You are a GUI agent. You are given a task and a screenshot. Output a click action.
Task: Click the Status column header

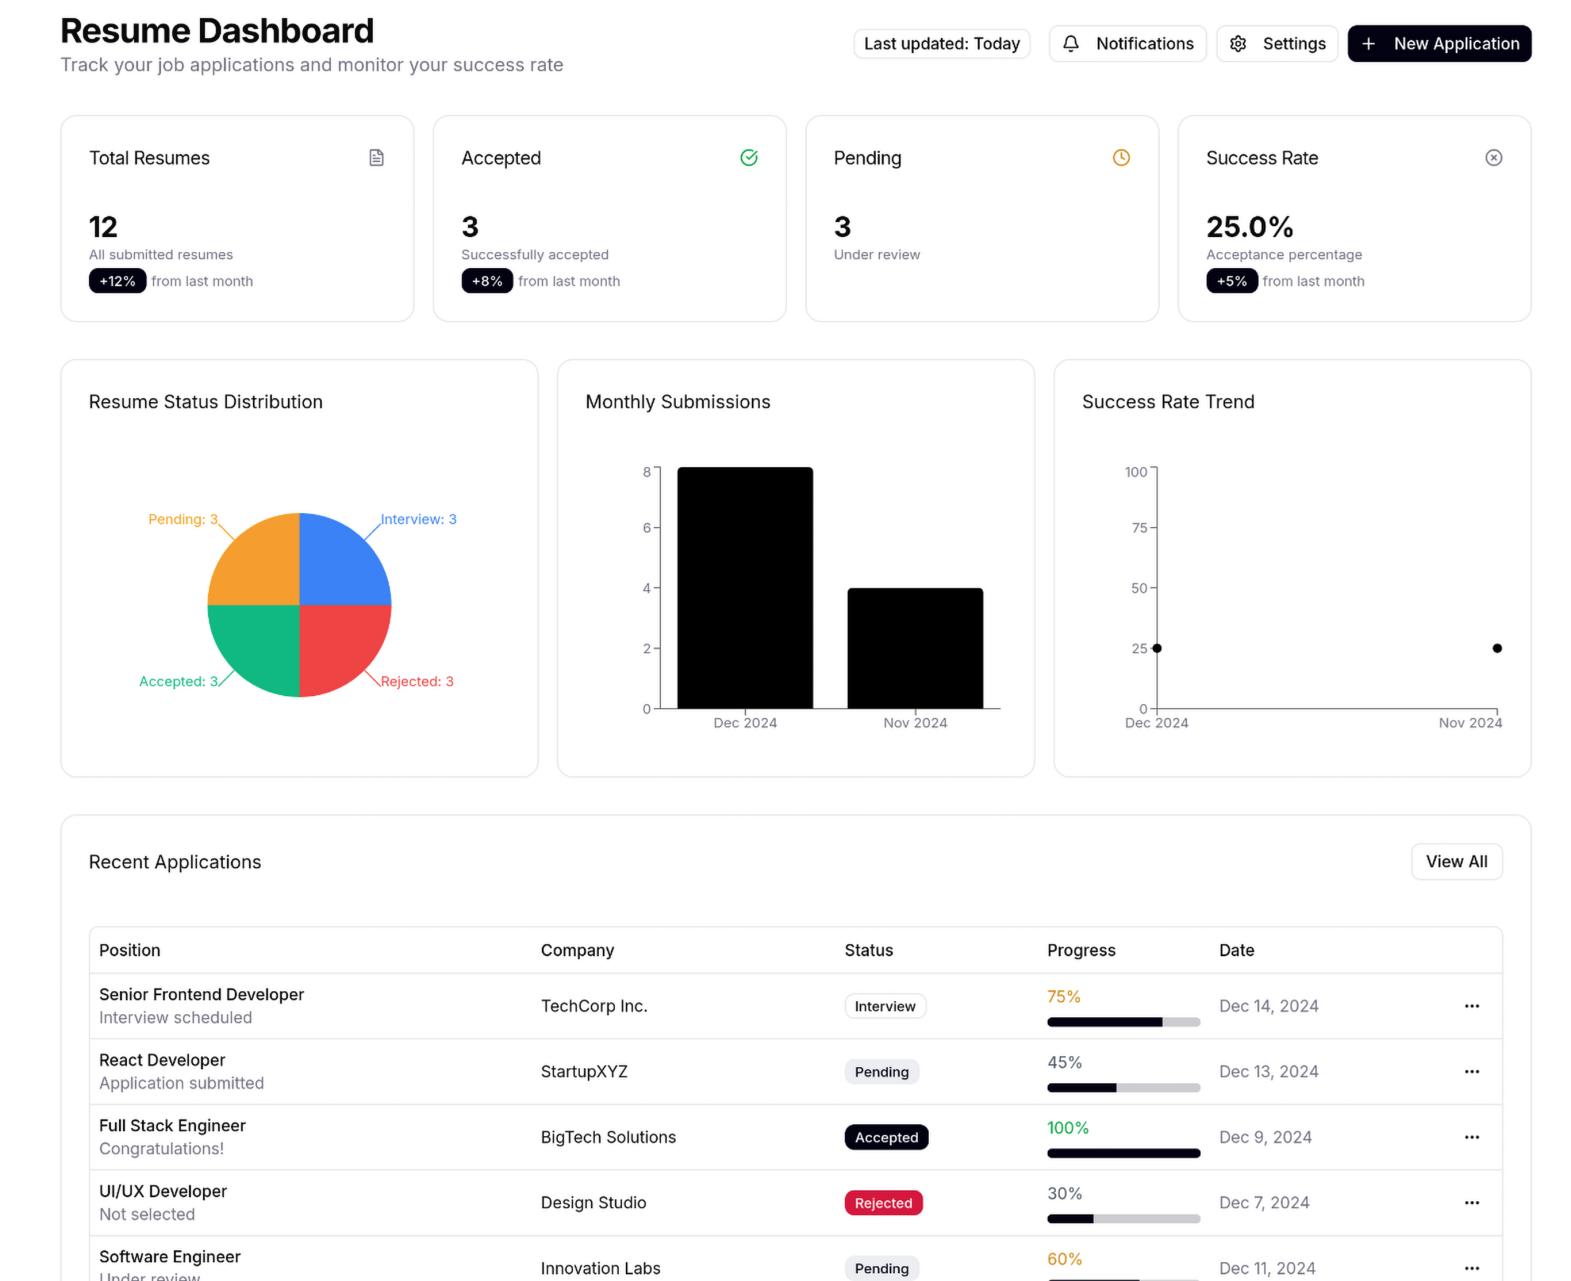(x=868, y=950)
